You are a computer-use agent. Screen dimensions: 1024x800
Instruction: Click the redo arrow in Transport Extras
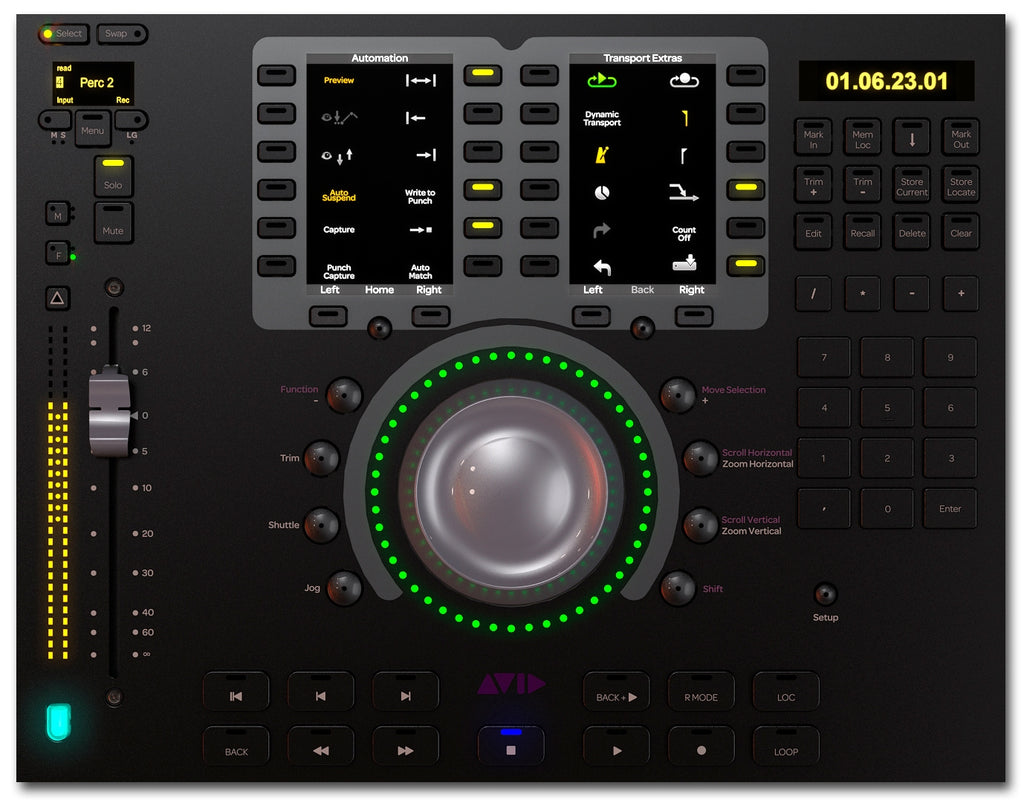point(601,229)
